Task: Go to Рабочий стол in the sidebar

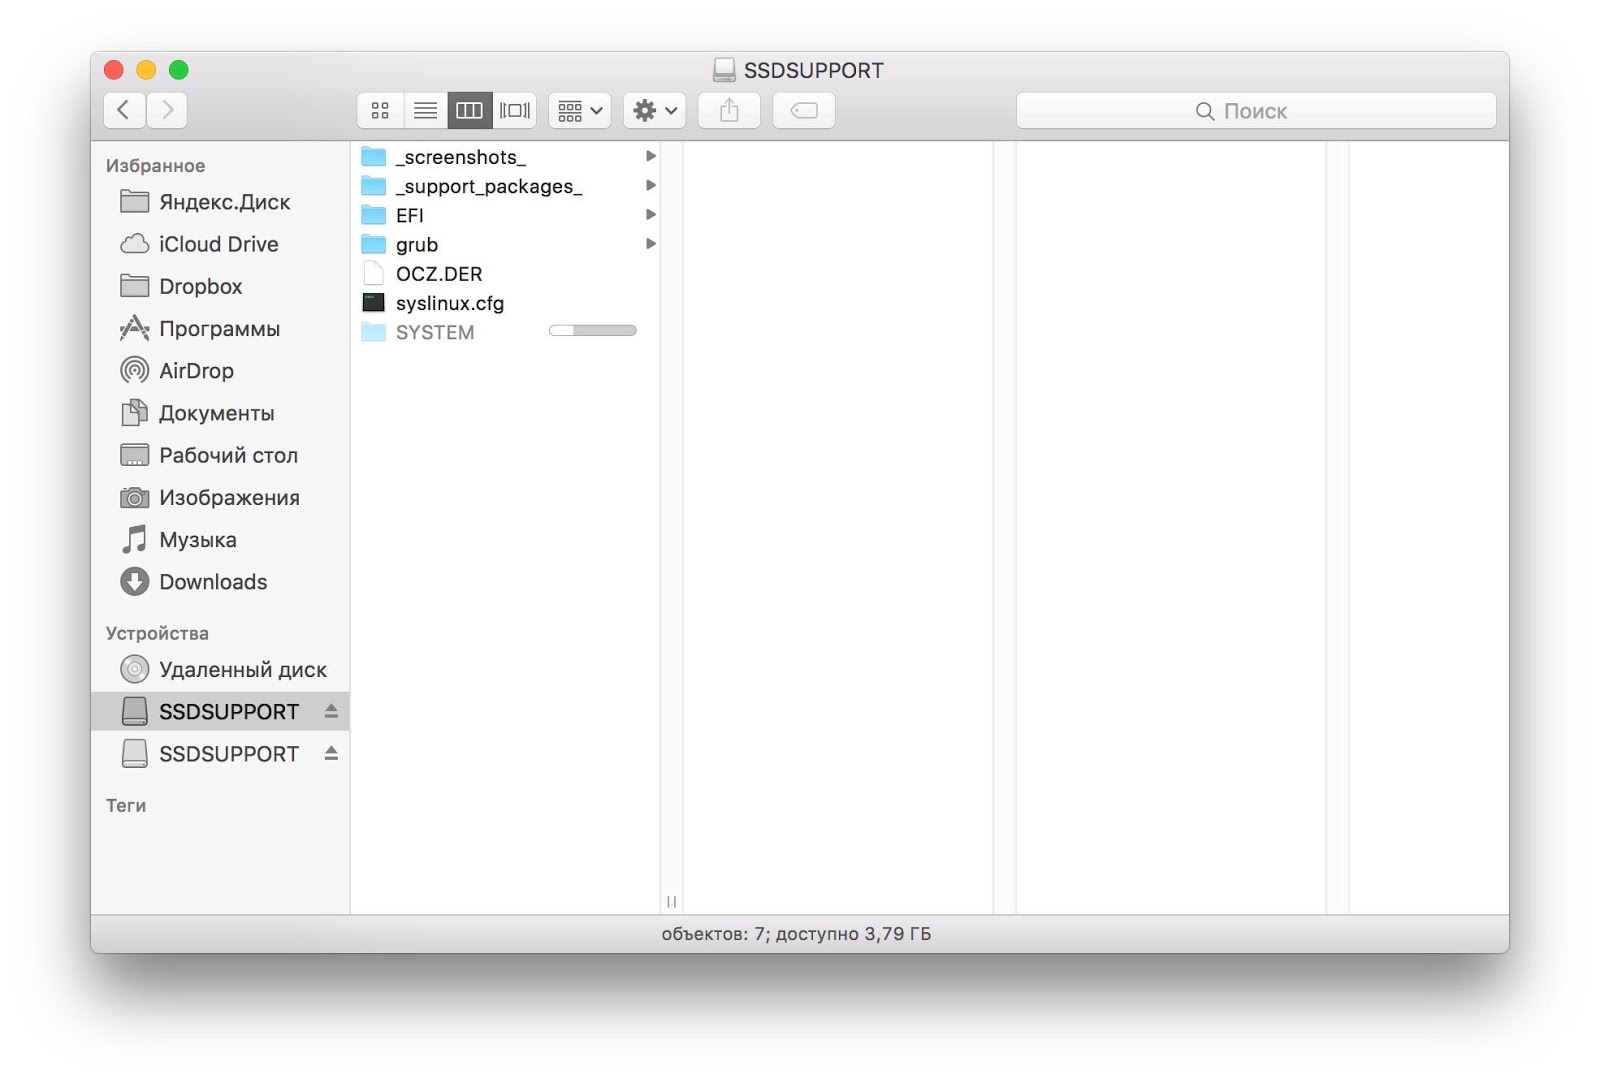Action: pos(220,455)
